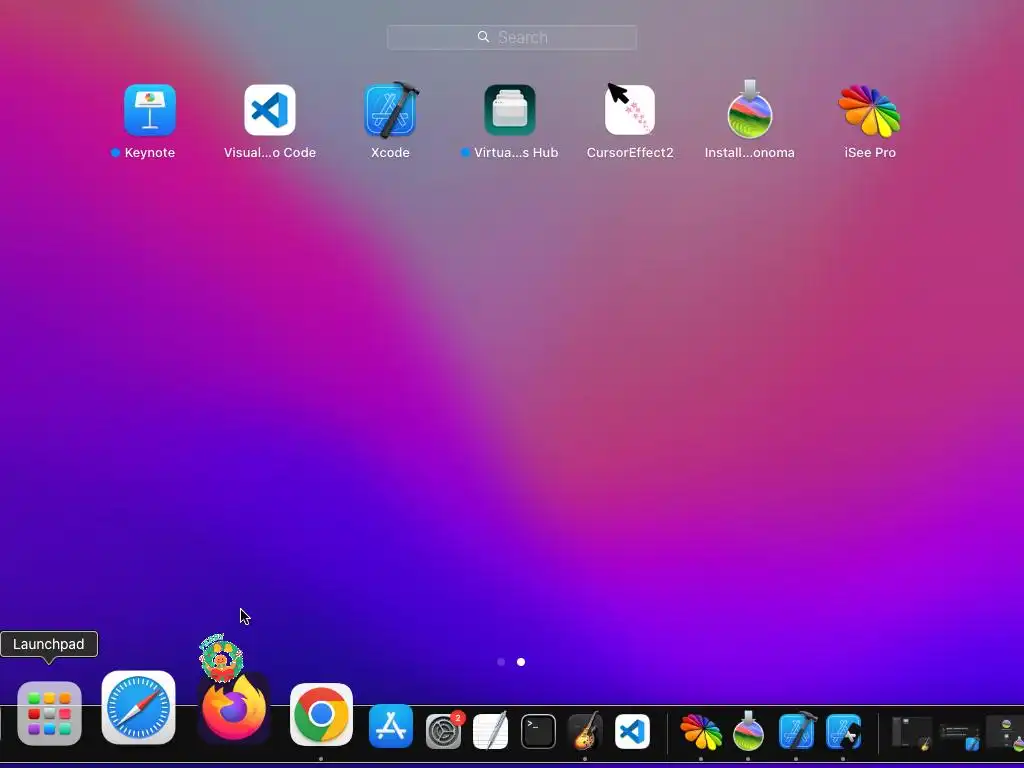1024x768 pixels.
Task: Restore minimized GarageBand window from Dock
Action: [x=912, y=732]
